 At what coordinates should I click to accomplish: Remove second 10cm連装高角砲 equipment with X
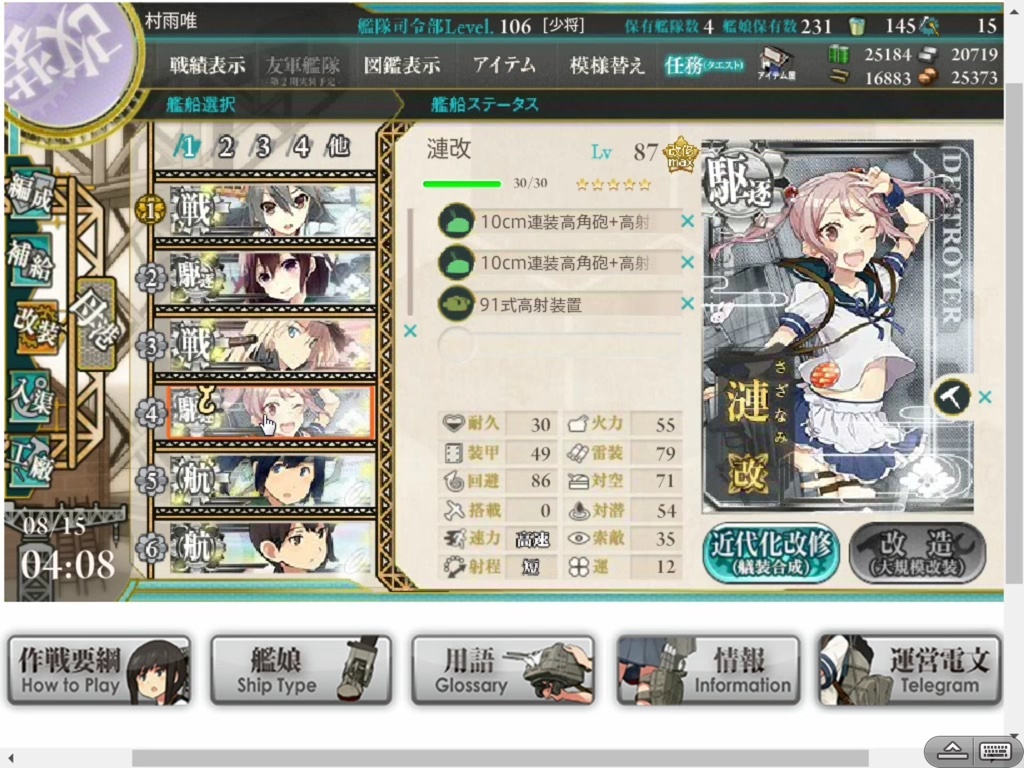687,262
